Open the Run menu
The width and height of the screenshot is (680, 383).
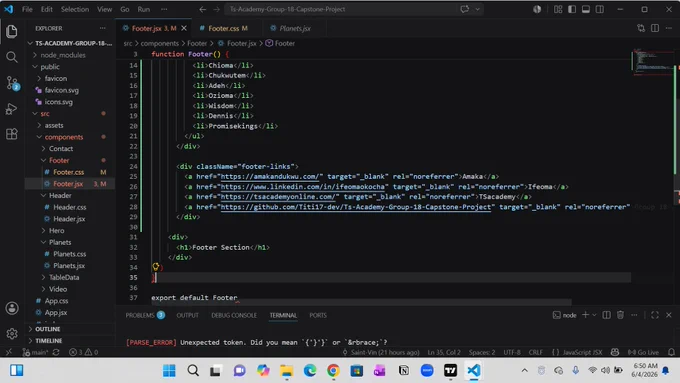pyautogui.click(x=144, y=9)
